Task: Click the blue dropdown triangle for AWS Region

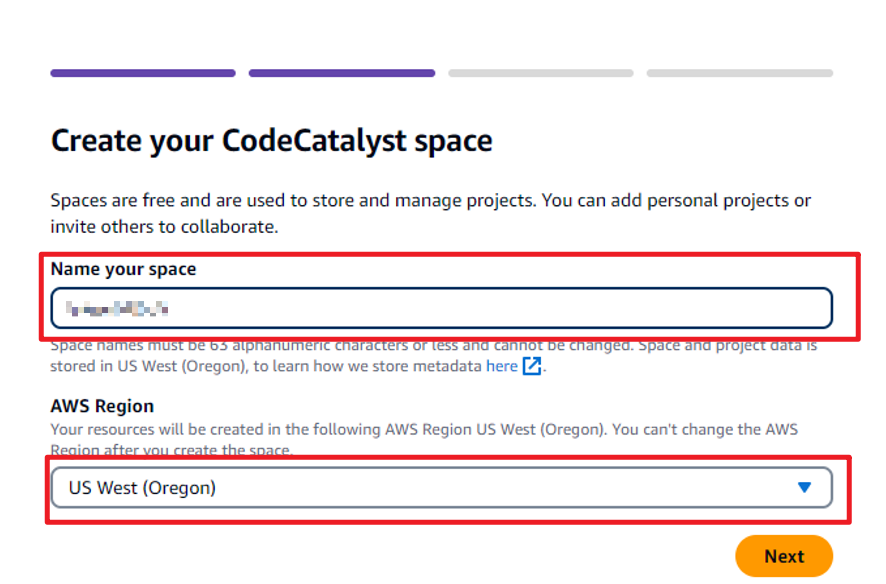Action: coord(804,488)
